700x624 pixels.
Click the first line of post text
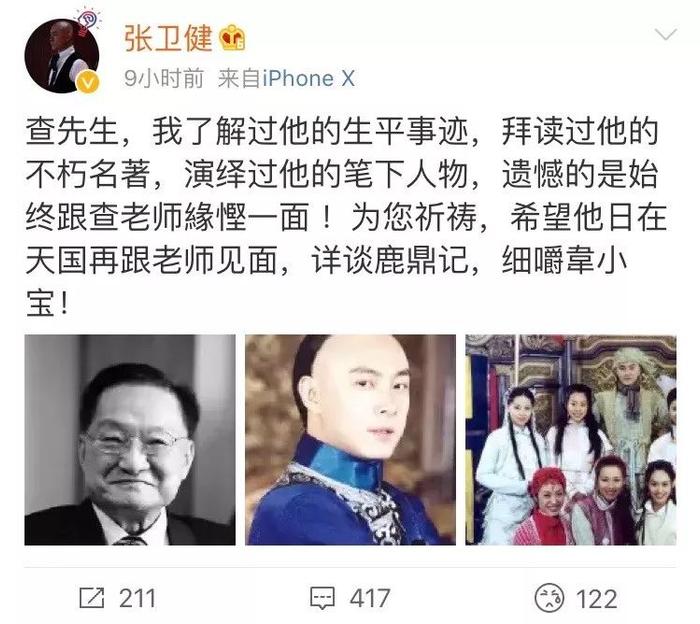[342, 132]
